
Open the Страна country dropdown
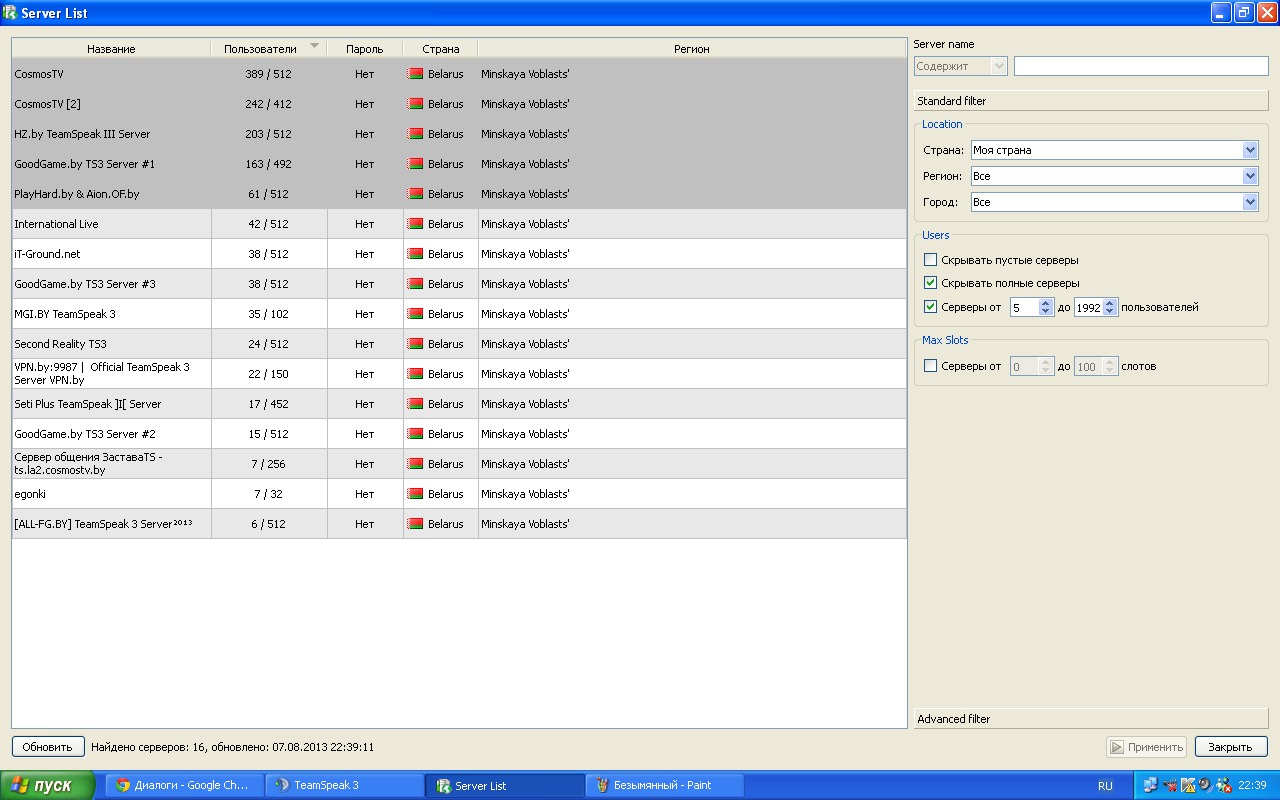(x=1250, y=150)
